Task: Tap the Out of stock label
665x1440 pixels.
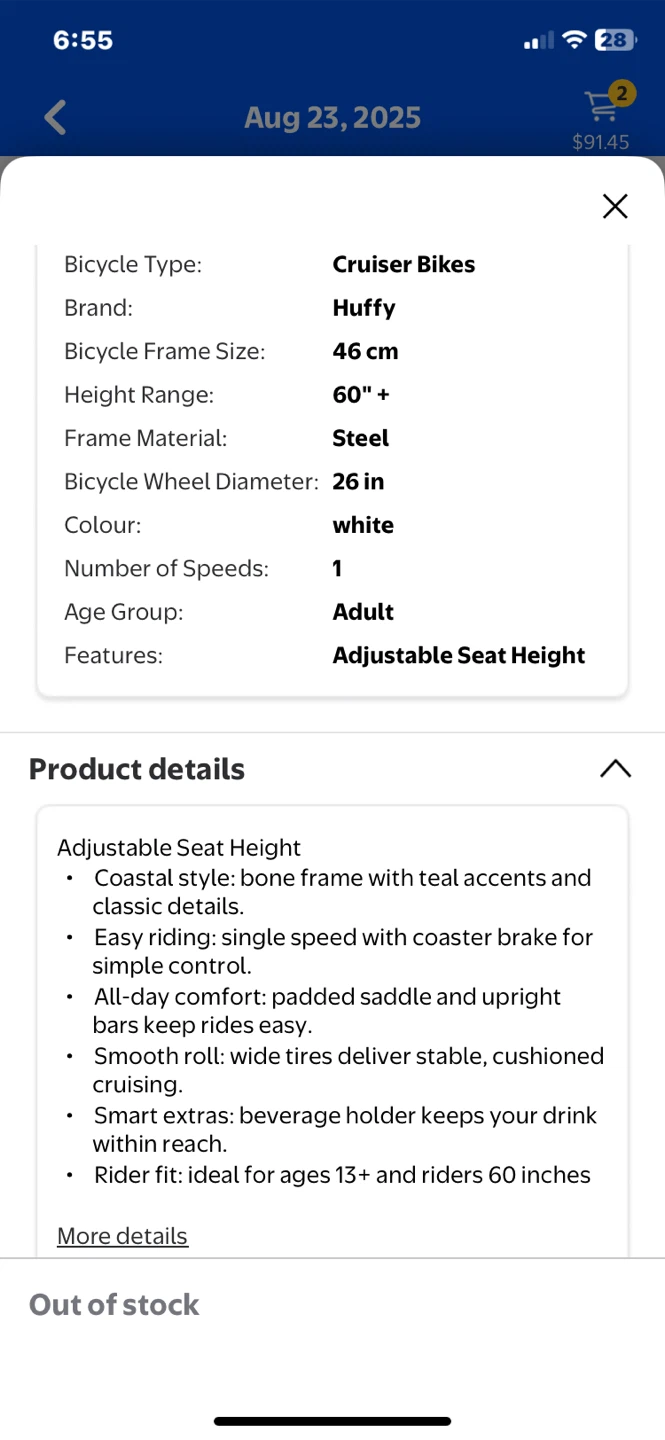Action: (114, 1304)
